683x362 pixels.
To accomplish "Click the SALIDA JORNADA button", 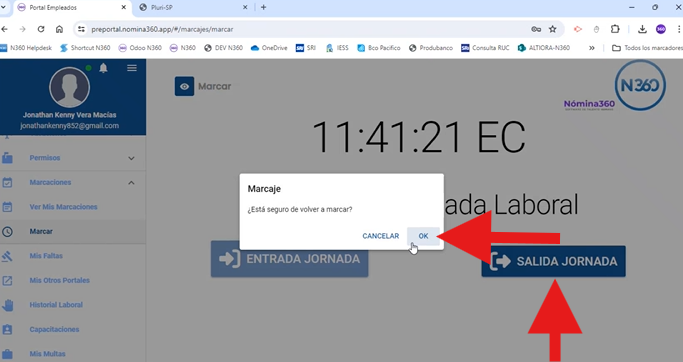I will pyautogui.click(x=553, y=261).
